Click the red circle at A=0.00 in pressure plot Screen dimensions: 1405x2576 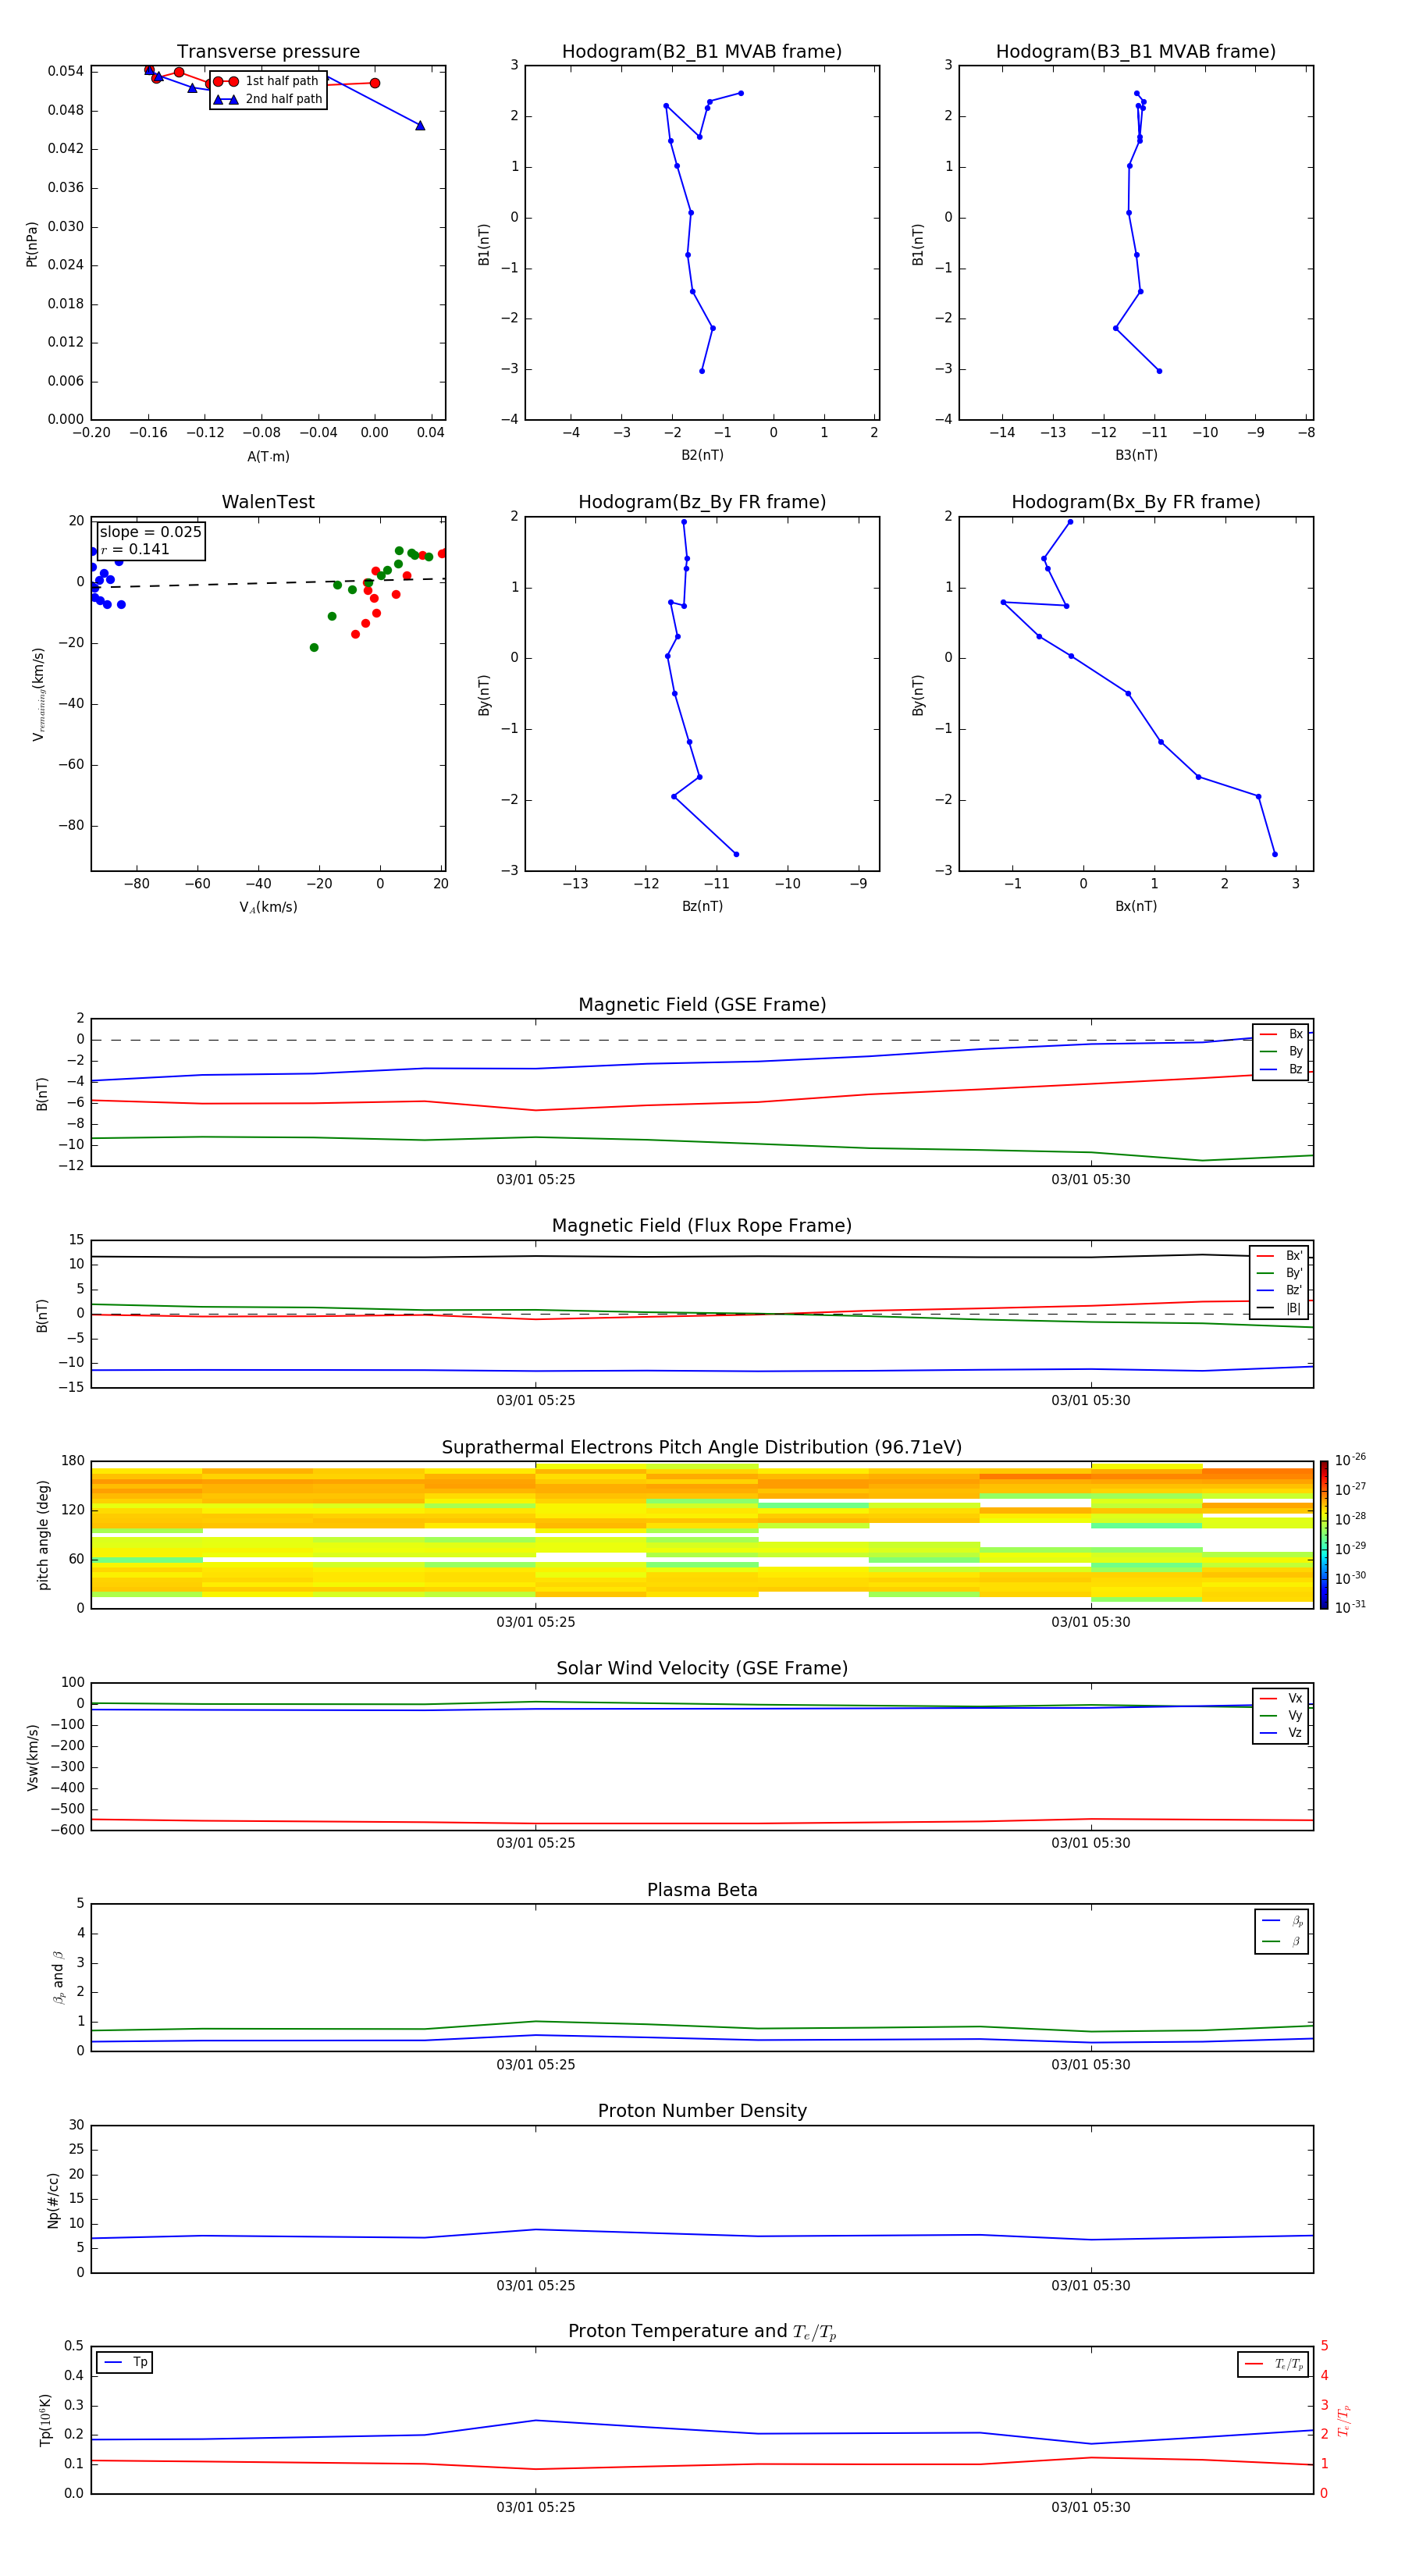(x=375, y=83)
